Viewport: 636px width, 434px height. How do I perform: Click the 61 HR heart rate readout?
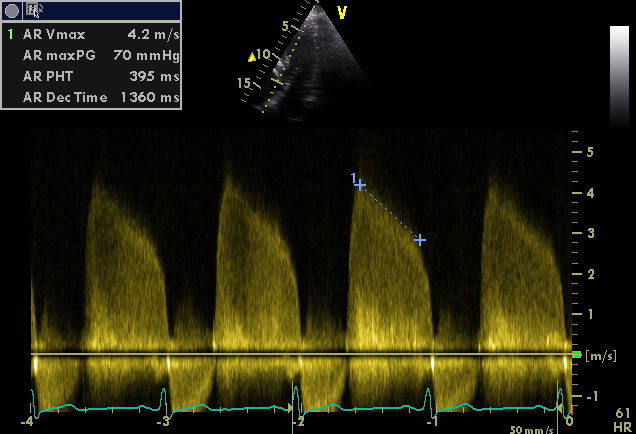pyautogui.click(x=621, y=419)
